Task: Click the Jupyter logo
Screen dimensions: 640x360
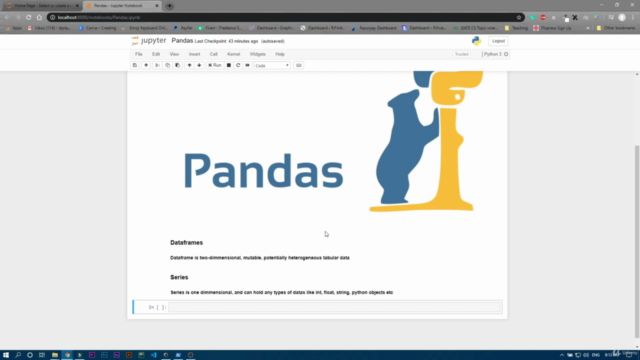Action: (x=149, y=41)
